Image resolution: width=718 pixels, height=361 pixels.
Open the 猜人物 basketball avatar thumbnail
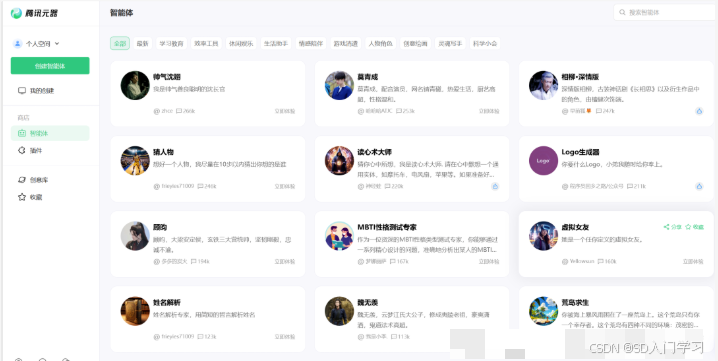pyautogui.click(x=135, y=160)
